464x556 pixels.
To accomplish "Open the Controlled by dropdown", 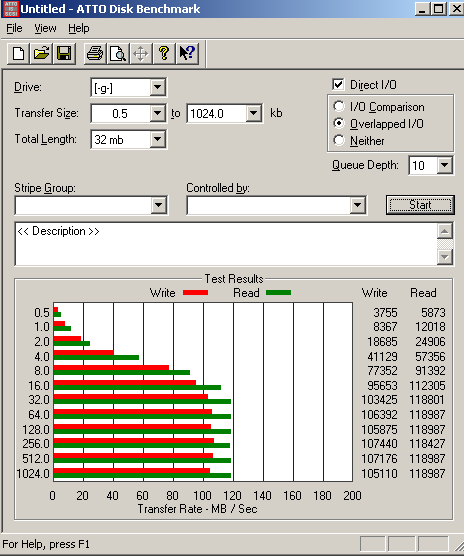I will [357, 205].
